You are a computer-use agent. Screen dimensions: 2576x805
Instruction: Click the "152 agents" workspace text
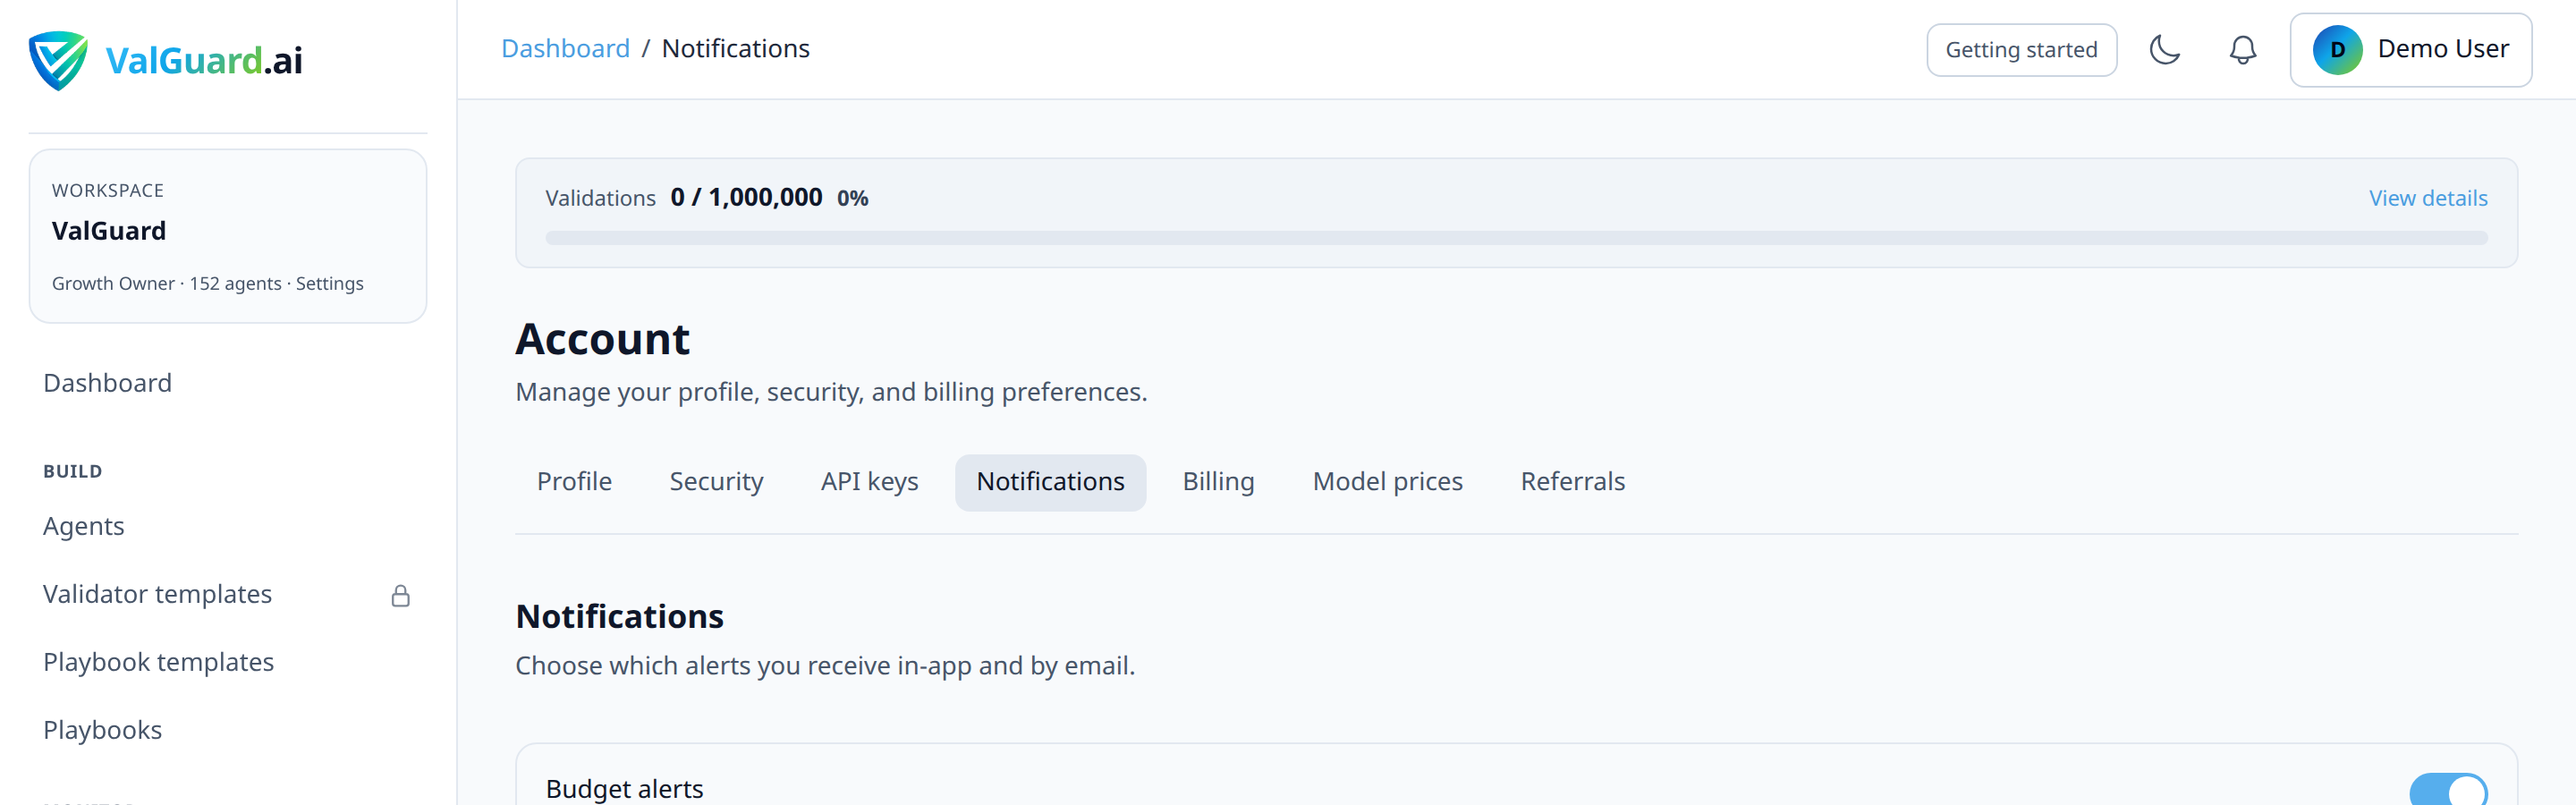point(235,284)
